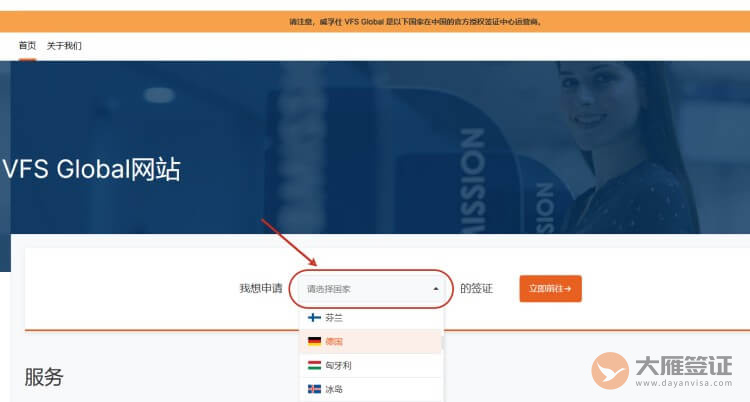Select 匈牙利 from the country list
The image size is (750, 402).
371,366
